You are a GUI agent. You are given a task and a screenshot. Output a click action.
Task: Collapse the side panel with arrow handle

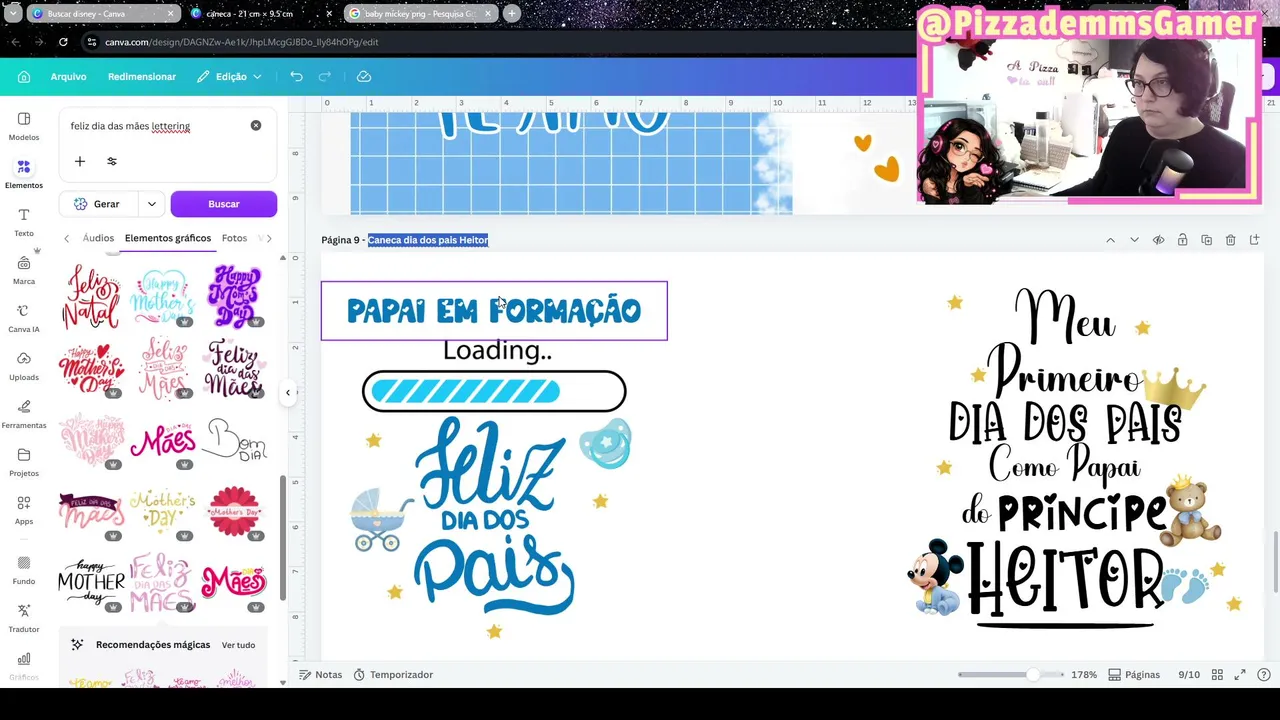288,393
